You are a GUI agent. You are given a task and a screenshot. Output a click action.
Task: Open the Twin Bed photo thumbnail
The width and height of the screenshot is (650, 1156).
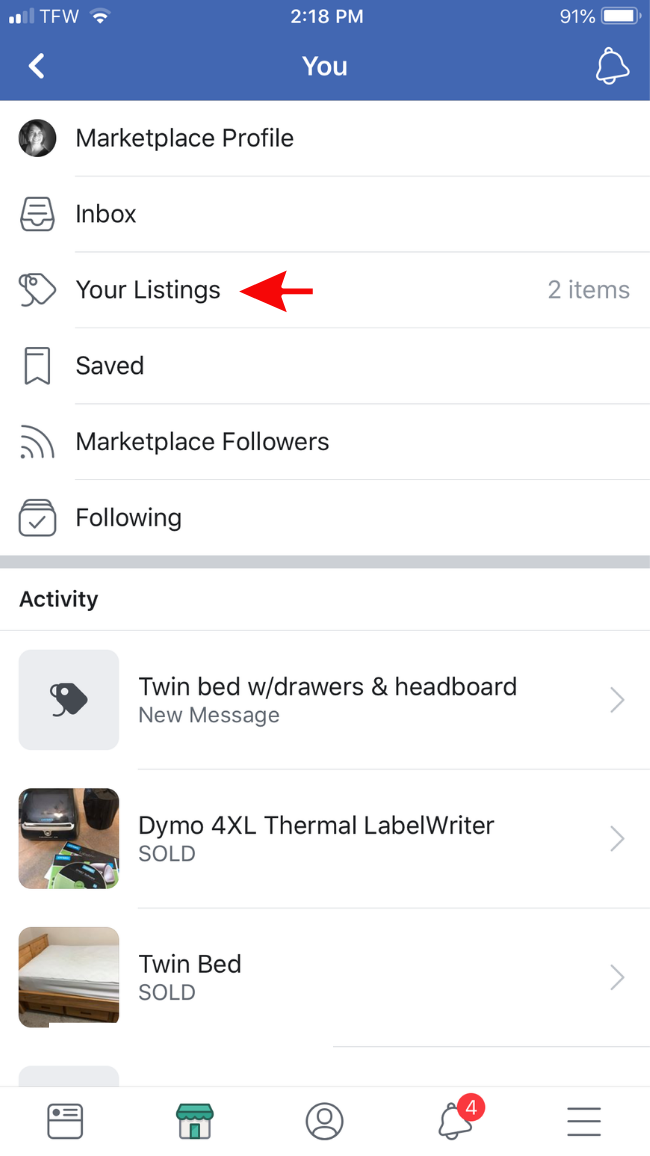69,976
